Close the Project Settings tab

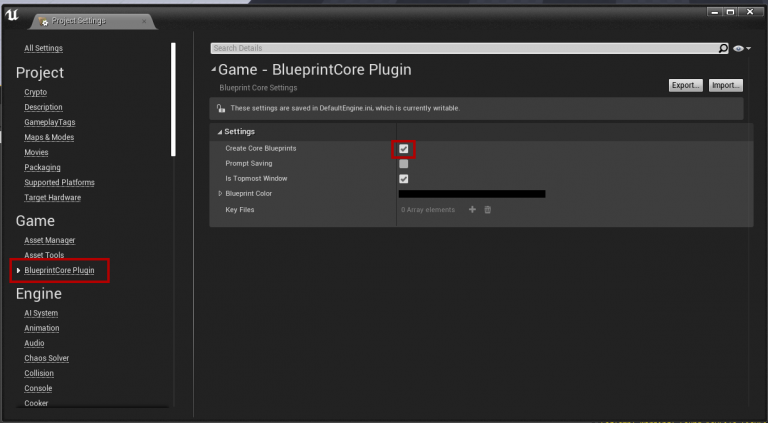pyautogui.click(x=143, y=21)
